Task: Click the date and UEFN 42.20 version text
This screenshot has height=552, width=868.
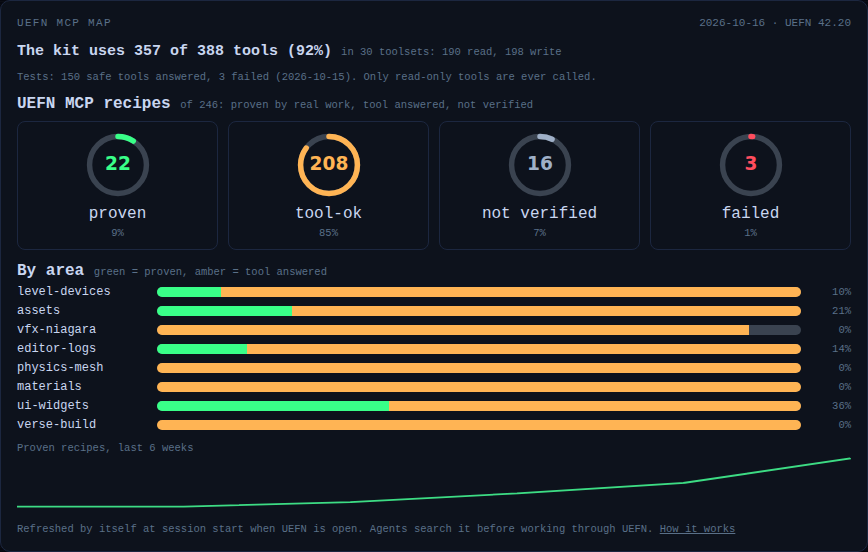Action: tap(774, 23)
